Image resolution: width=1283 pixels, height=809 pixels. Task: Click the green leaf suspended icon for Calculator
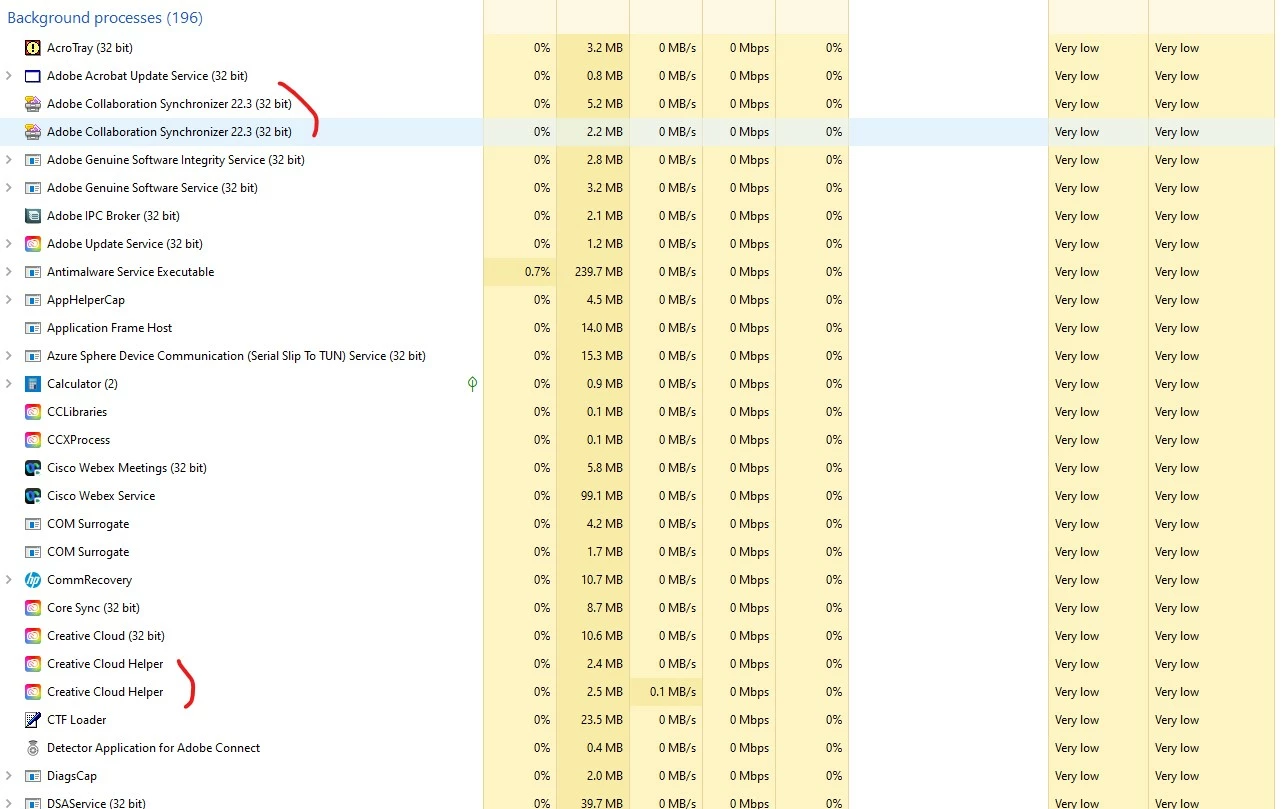click(472, 384)
